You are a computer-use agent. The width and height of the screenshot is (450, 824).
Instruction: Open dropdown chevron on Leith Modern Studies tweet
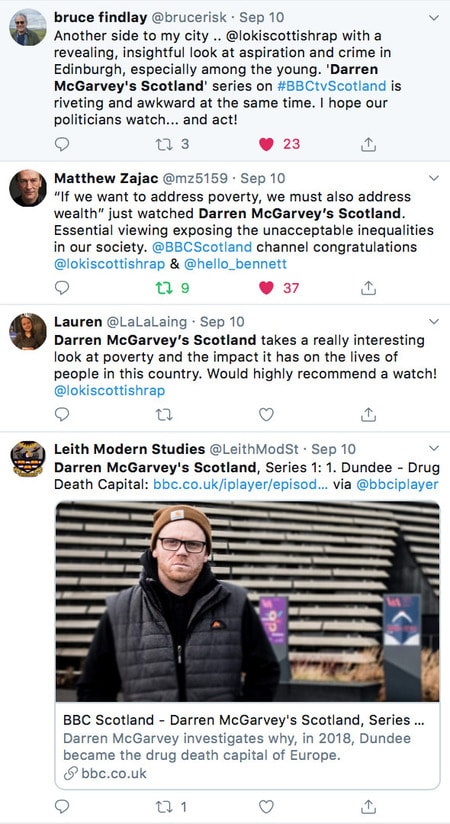[x=434, y=448]
